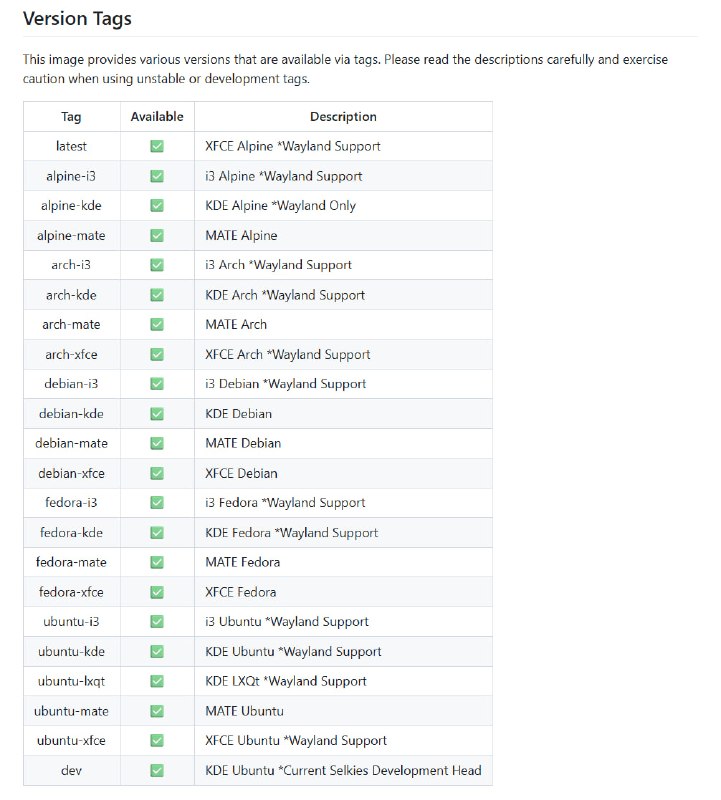Select the Tag column header
The width and height of the screenshot is (721, 800).
(71, 117)
